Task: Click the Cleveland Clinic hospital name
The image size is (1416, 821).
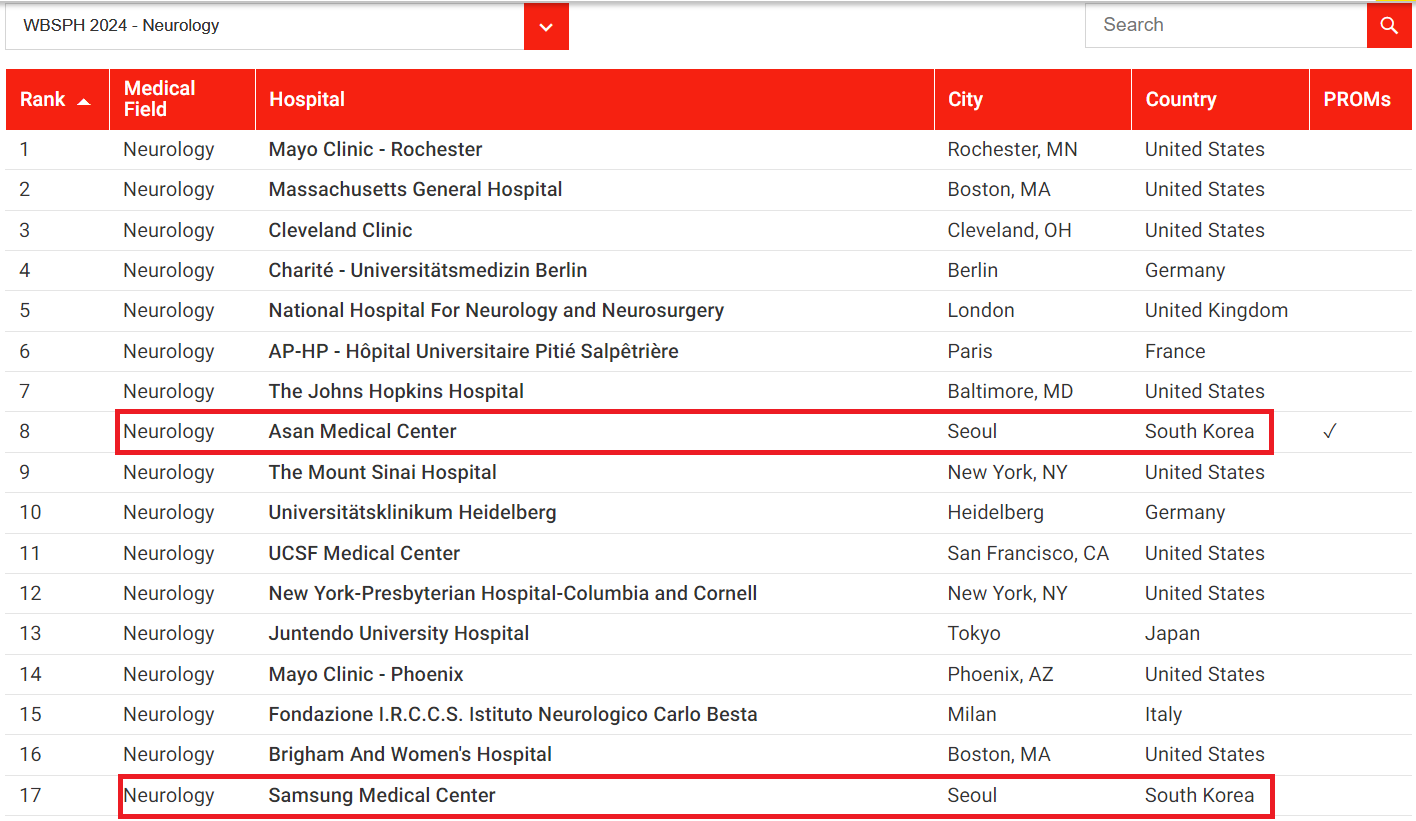Action: pos(340,230)
